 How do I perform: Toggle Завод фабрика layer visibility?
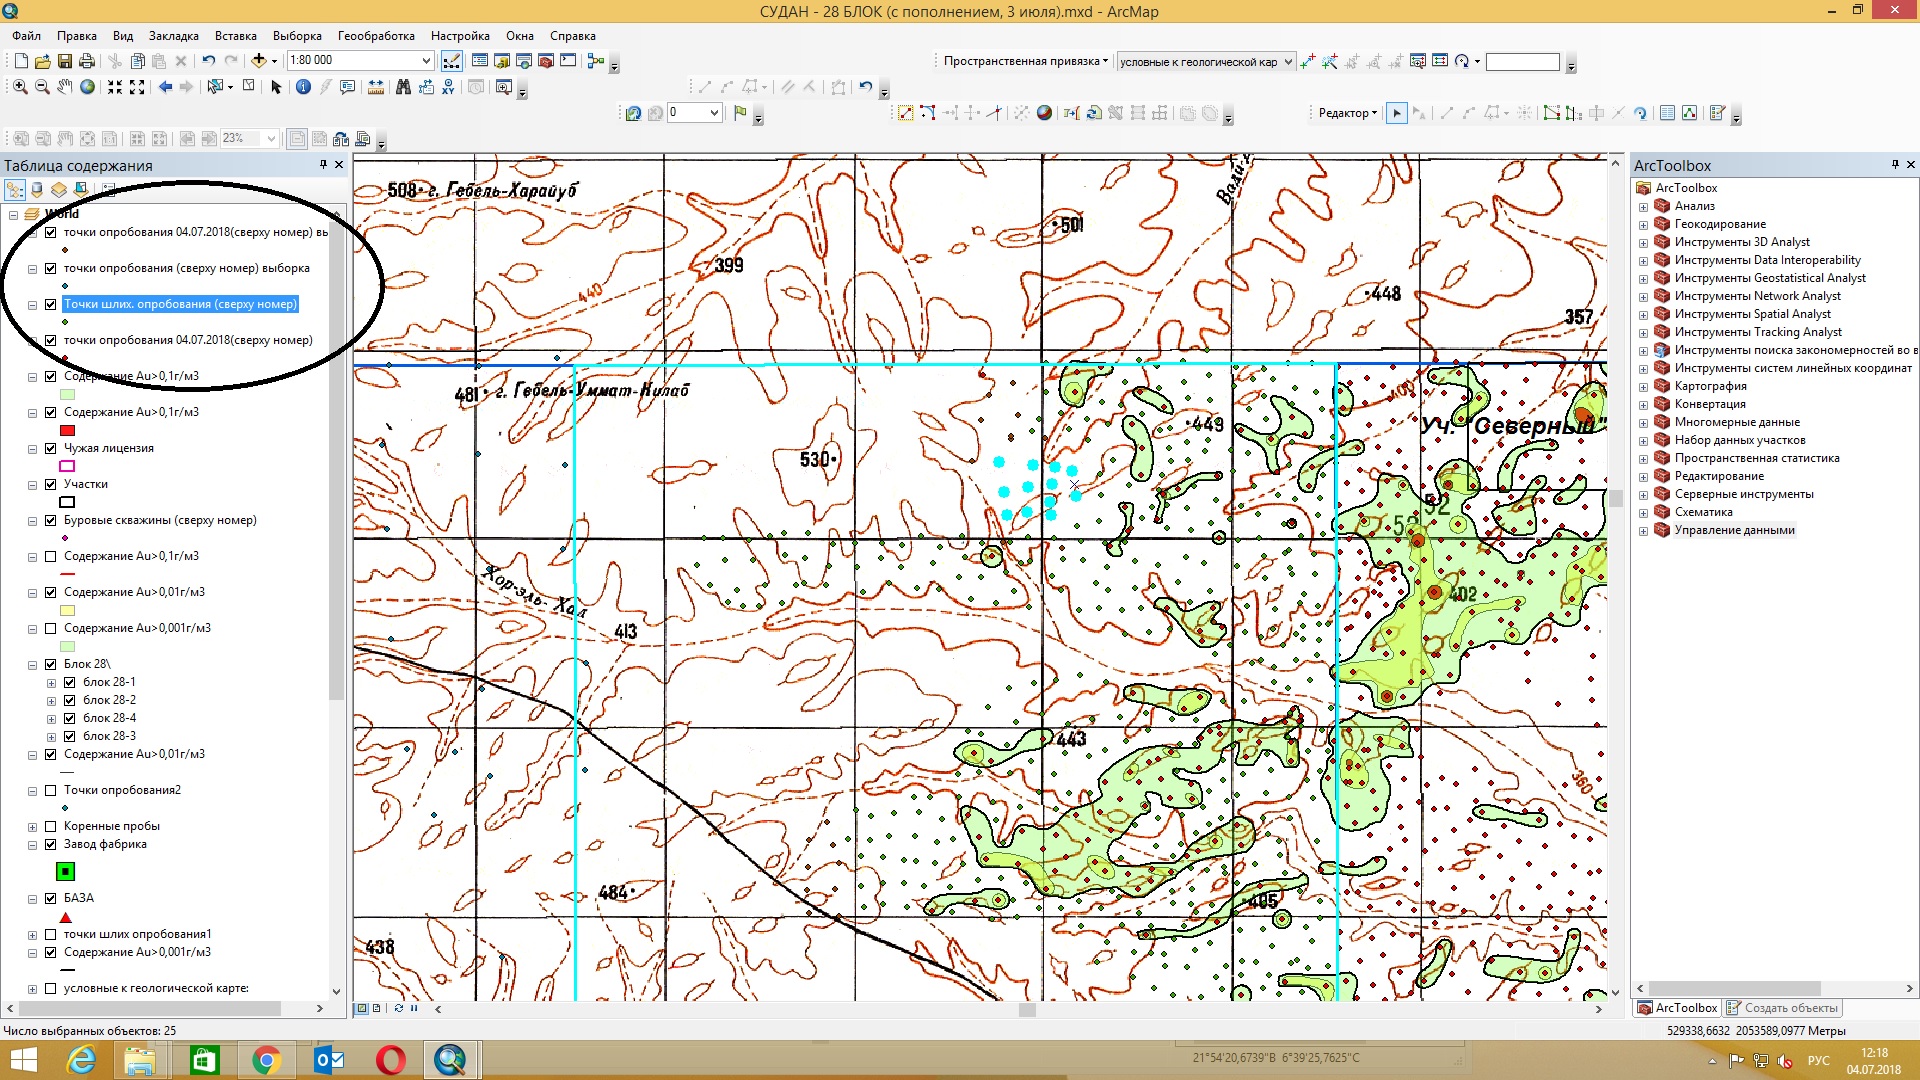pos(50,844)
